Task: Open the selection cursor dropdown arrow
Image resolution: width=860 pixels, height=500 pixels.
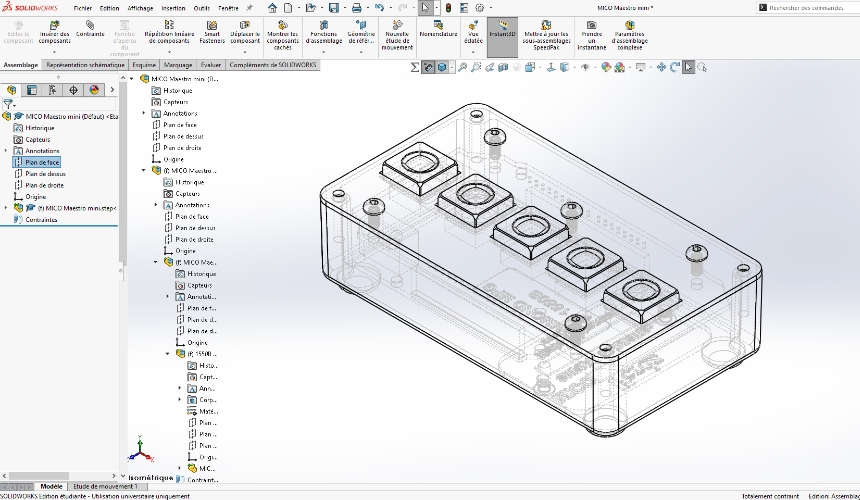Action: pos(436,8)
